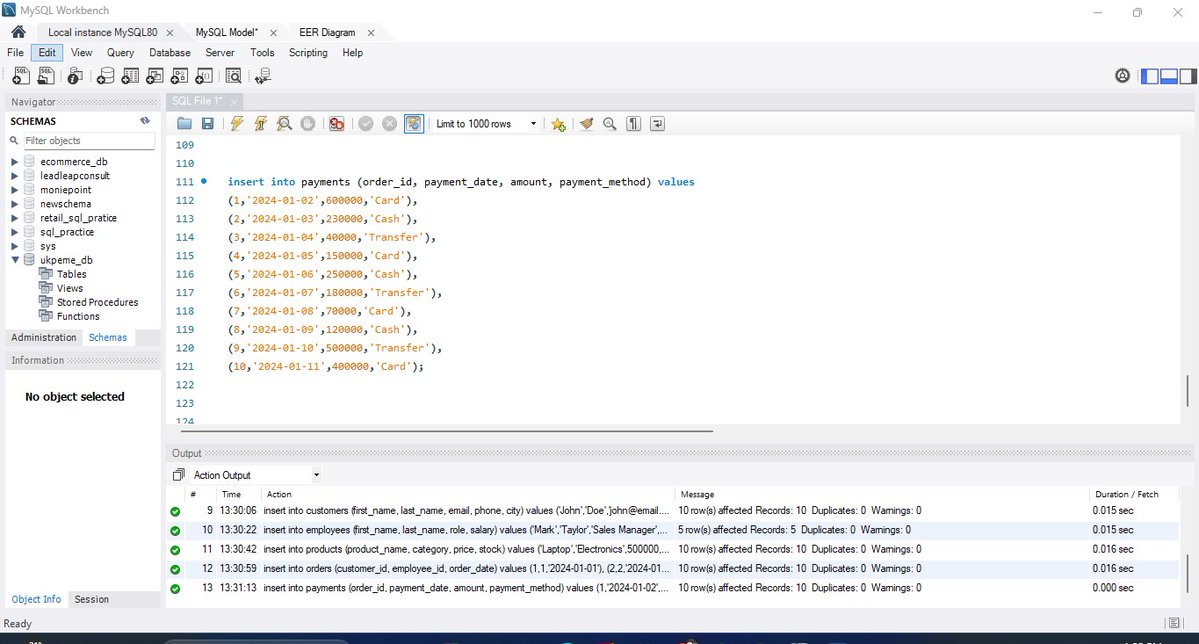
Task: Toggle word wrap in the SQL editor
Action: click(x=656, y=123)
